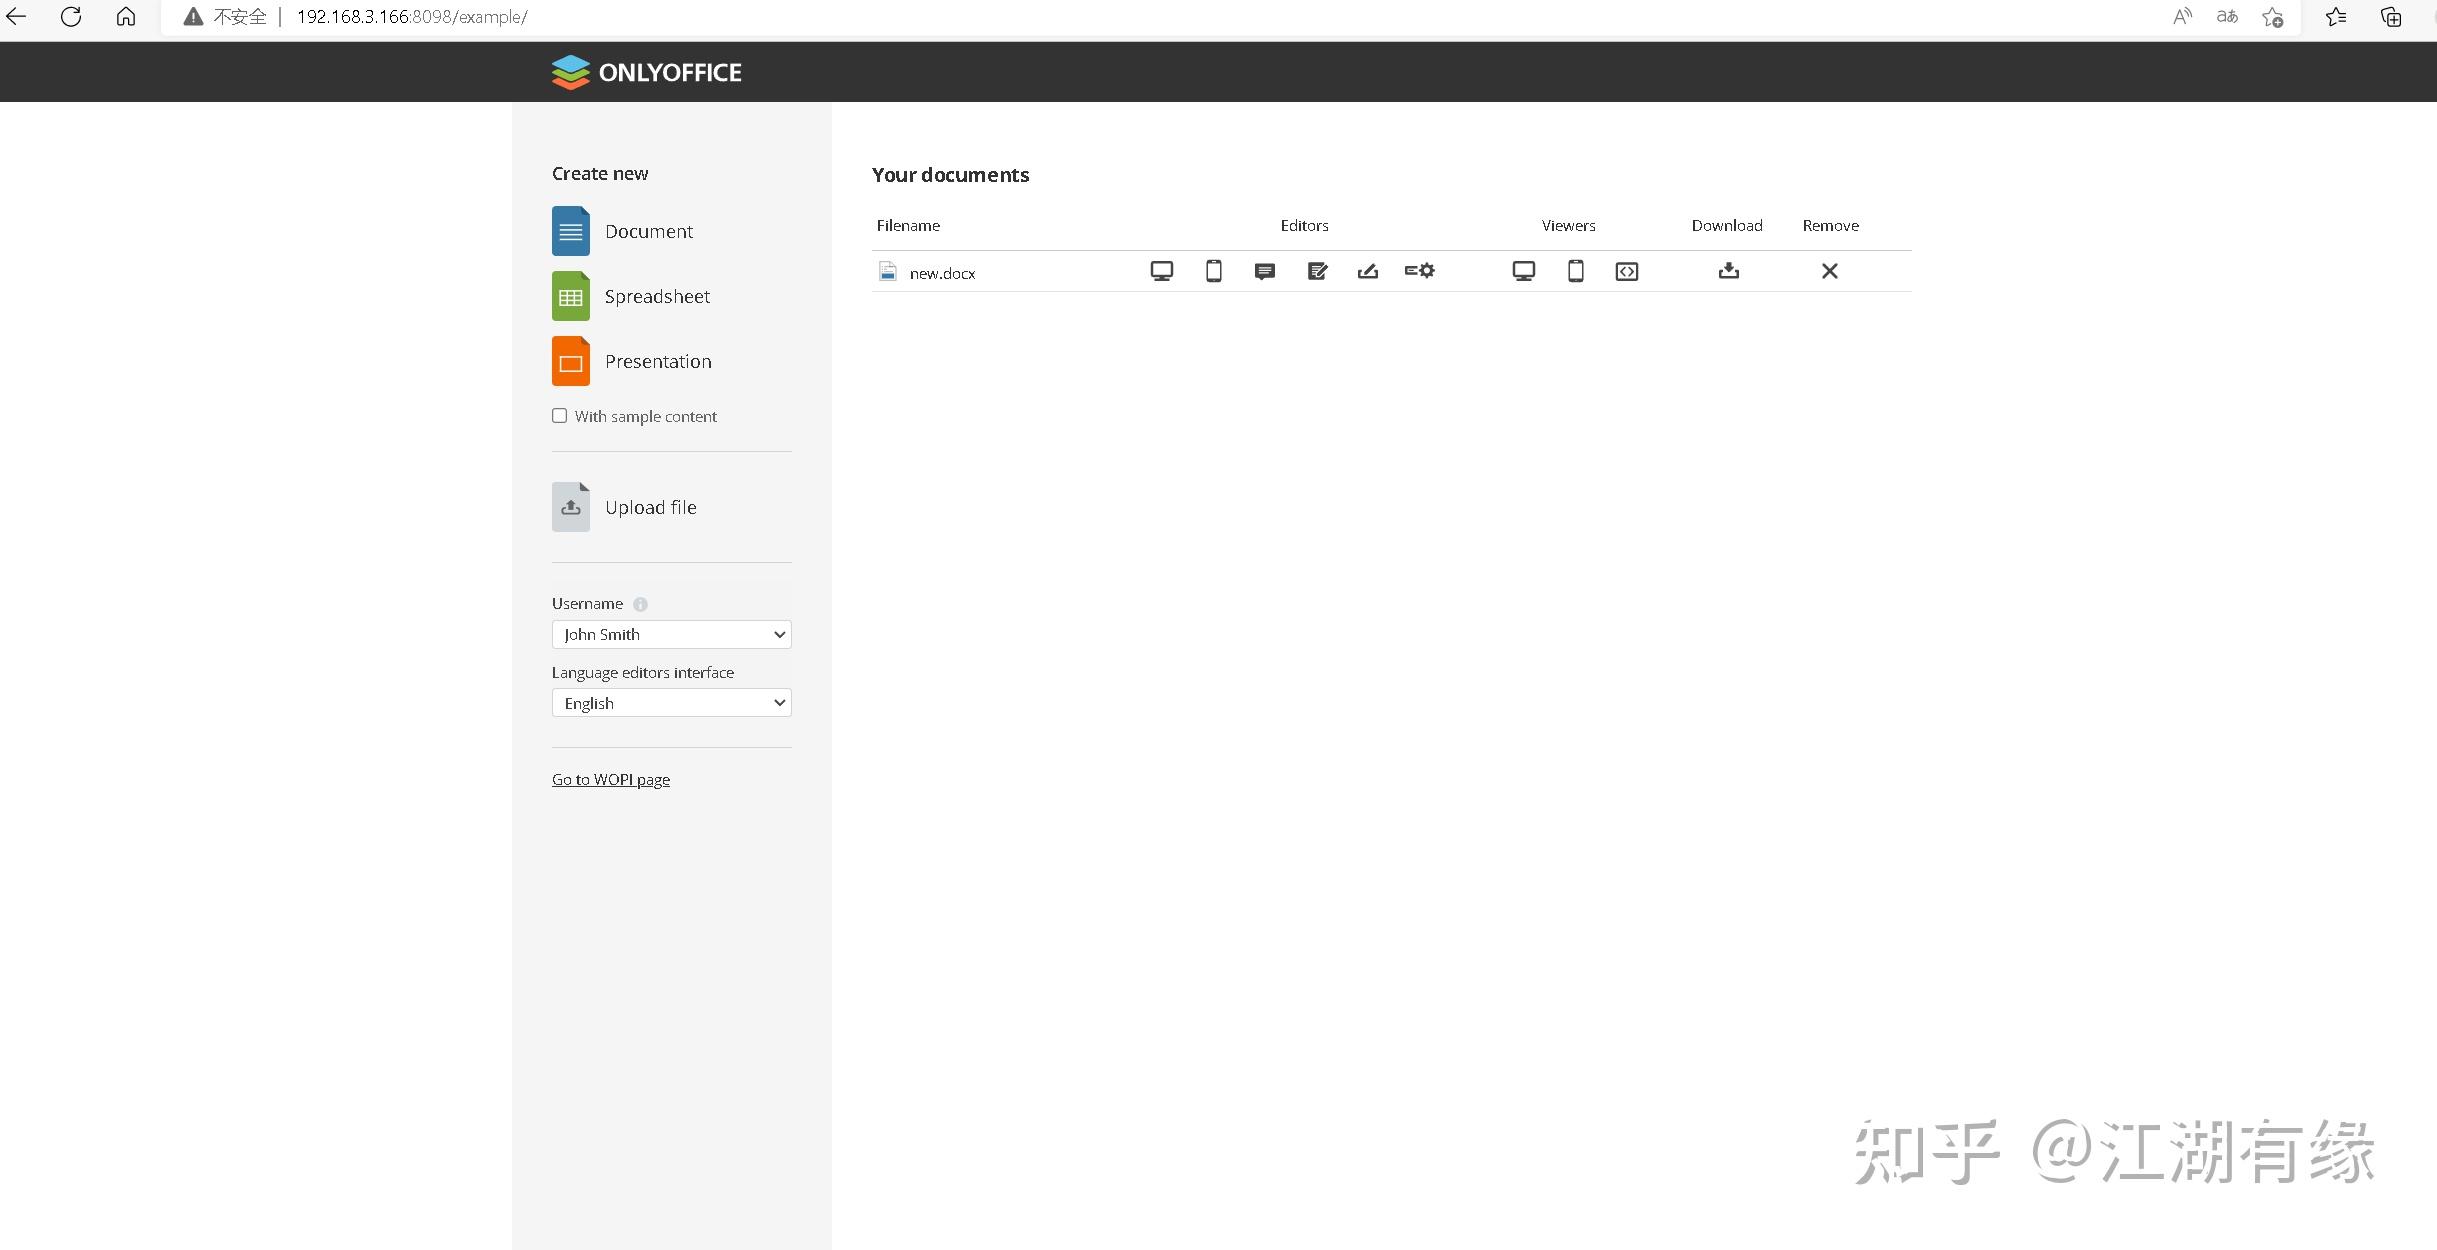Viewport: 2437px width, 1250px height.
Task: Select the Username info tooltip icon
Action: click(638, 603)
